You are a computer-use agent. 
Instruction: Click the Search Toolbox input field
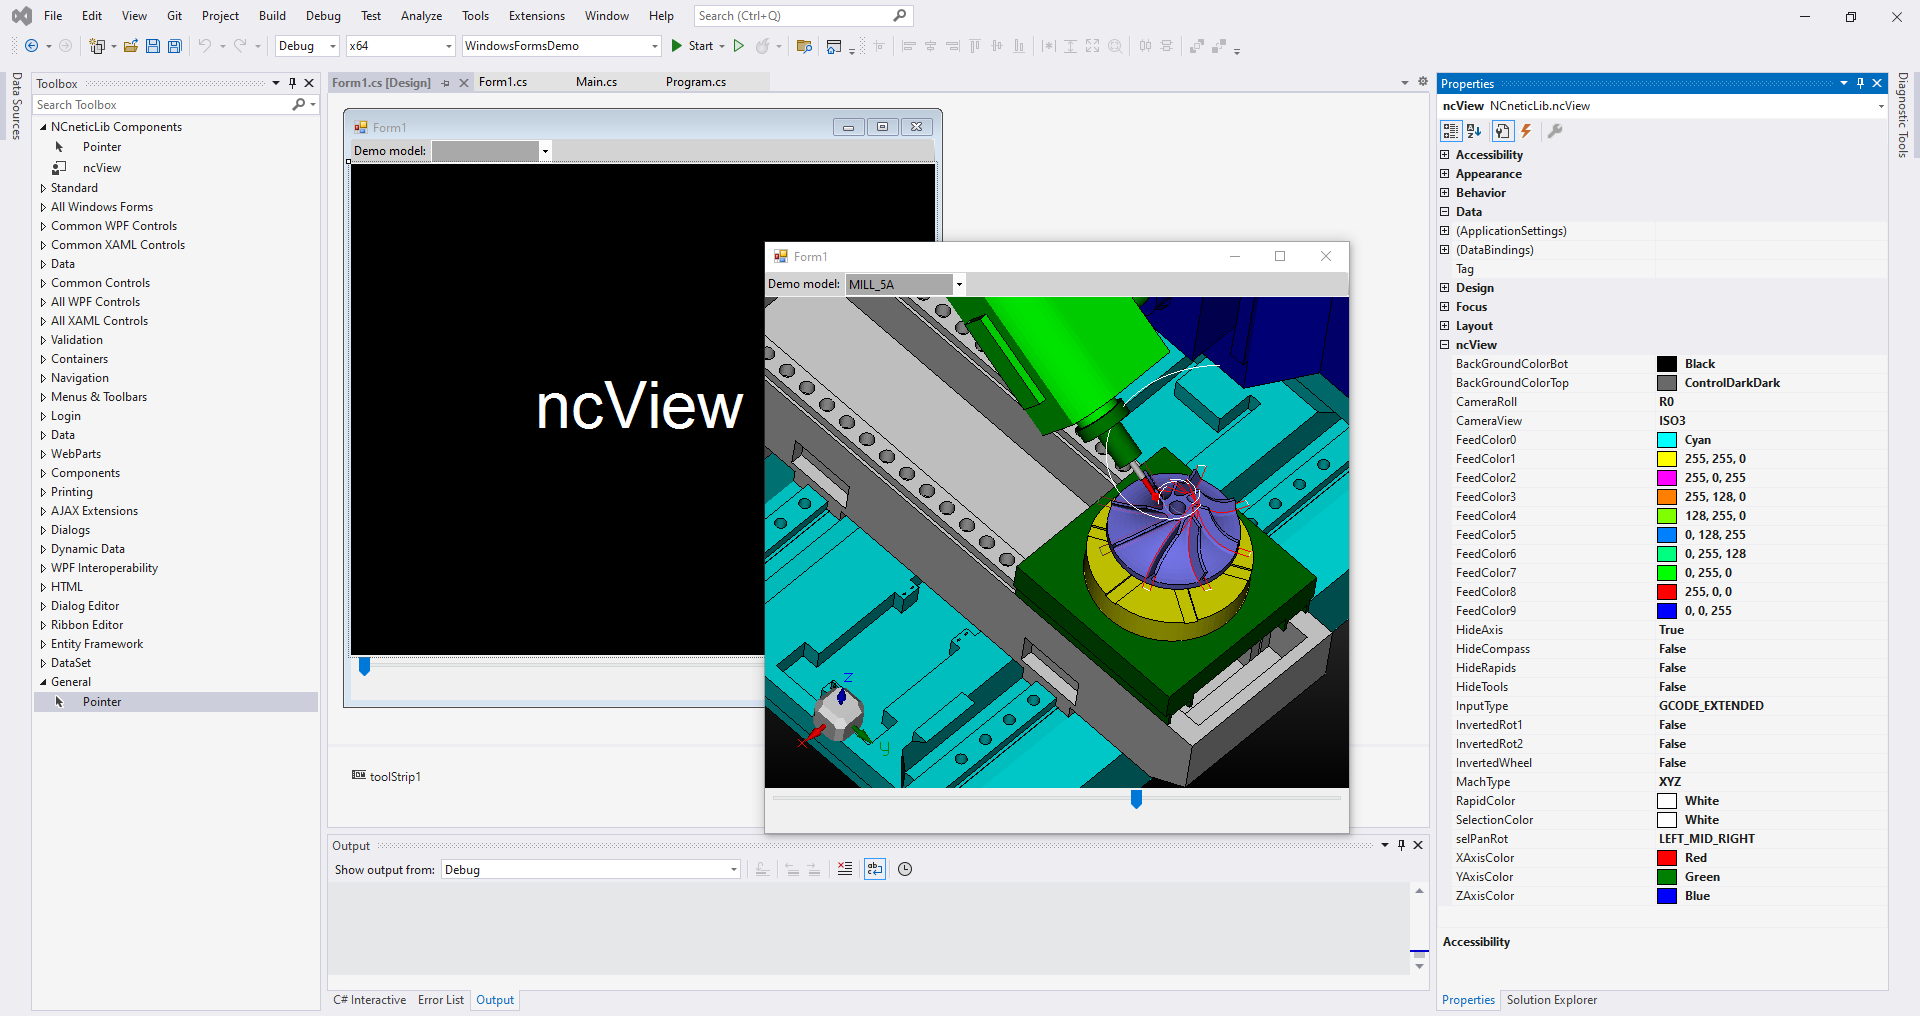(162, 105)
